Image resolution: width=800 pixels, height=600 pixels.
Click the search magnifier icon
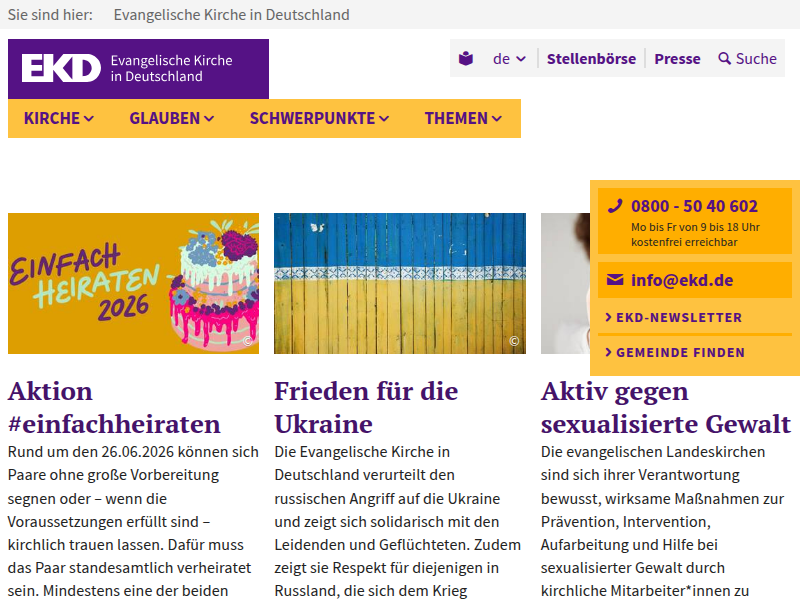(x=725, y=59)
